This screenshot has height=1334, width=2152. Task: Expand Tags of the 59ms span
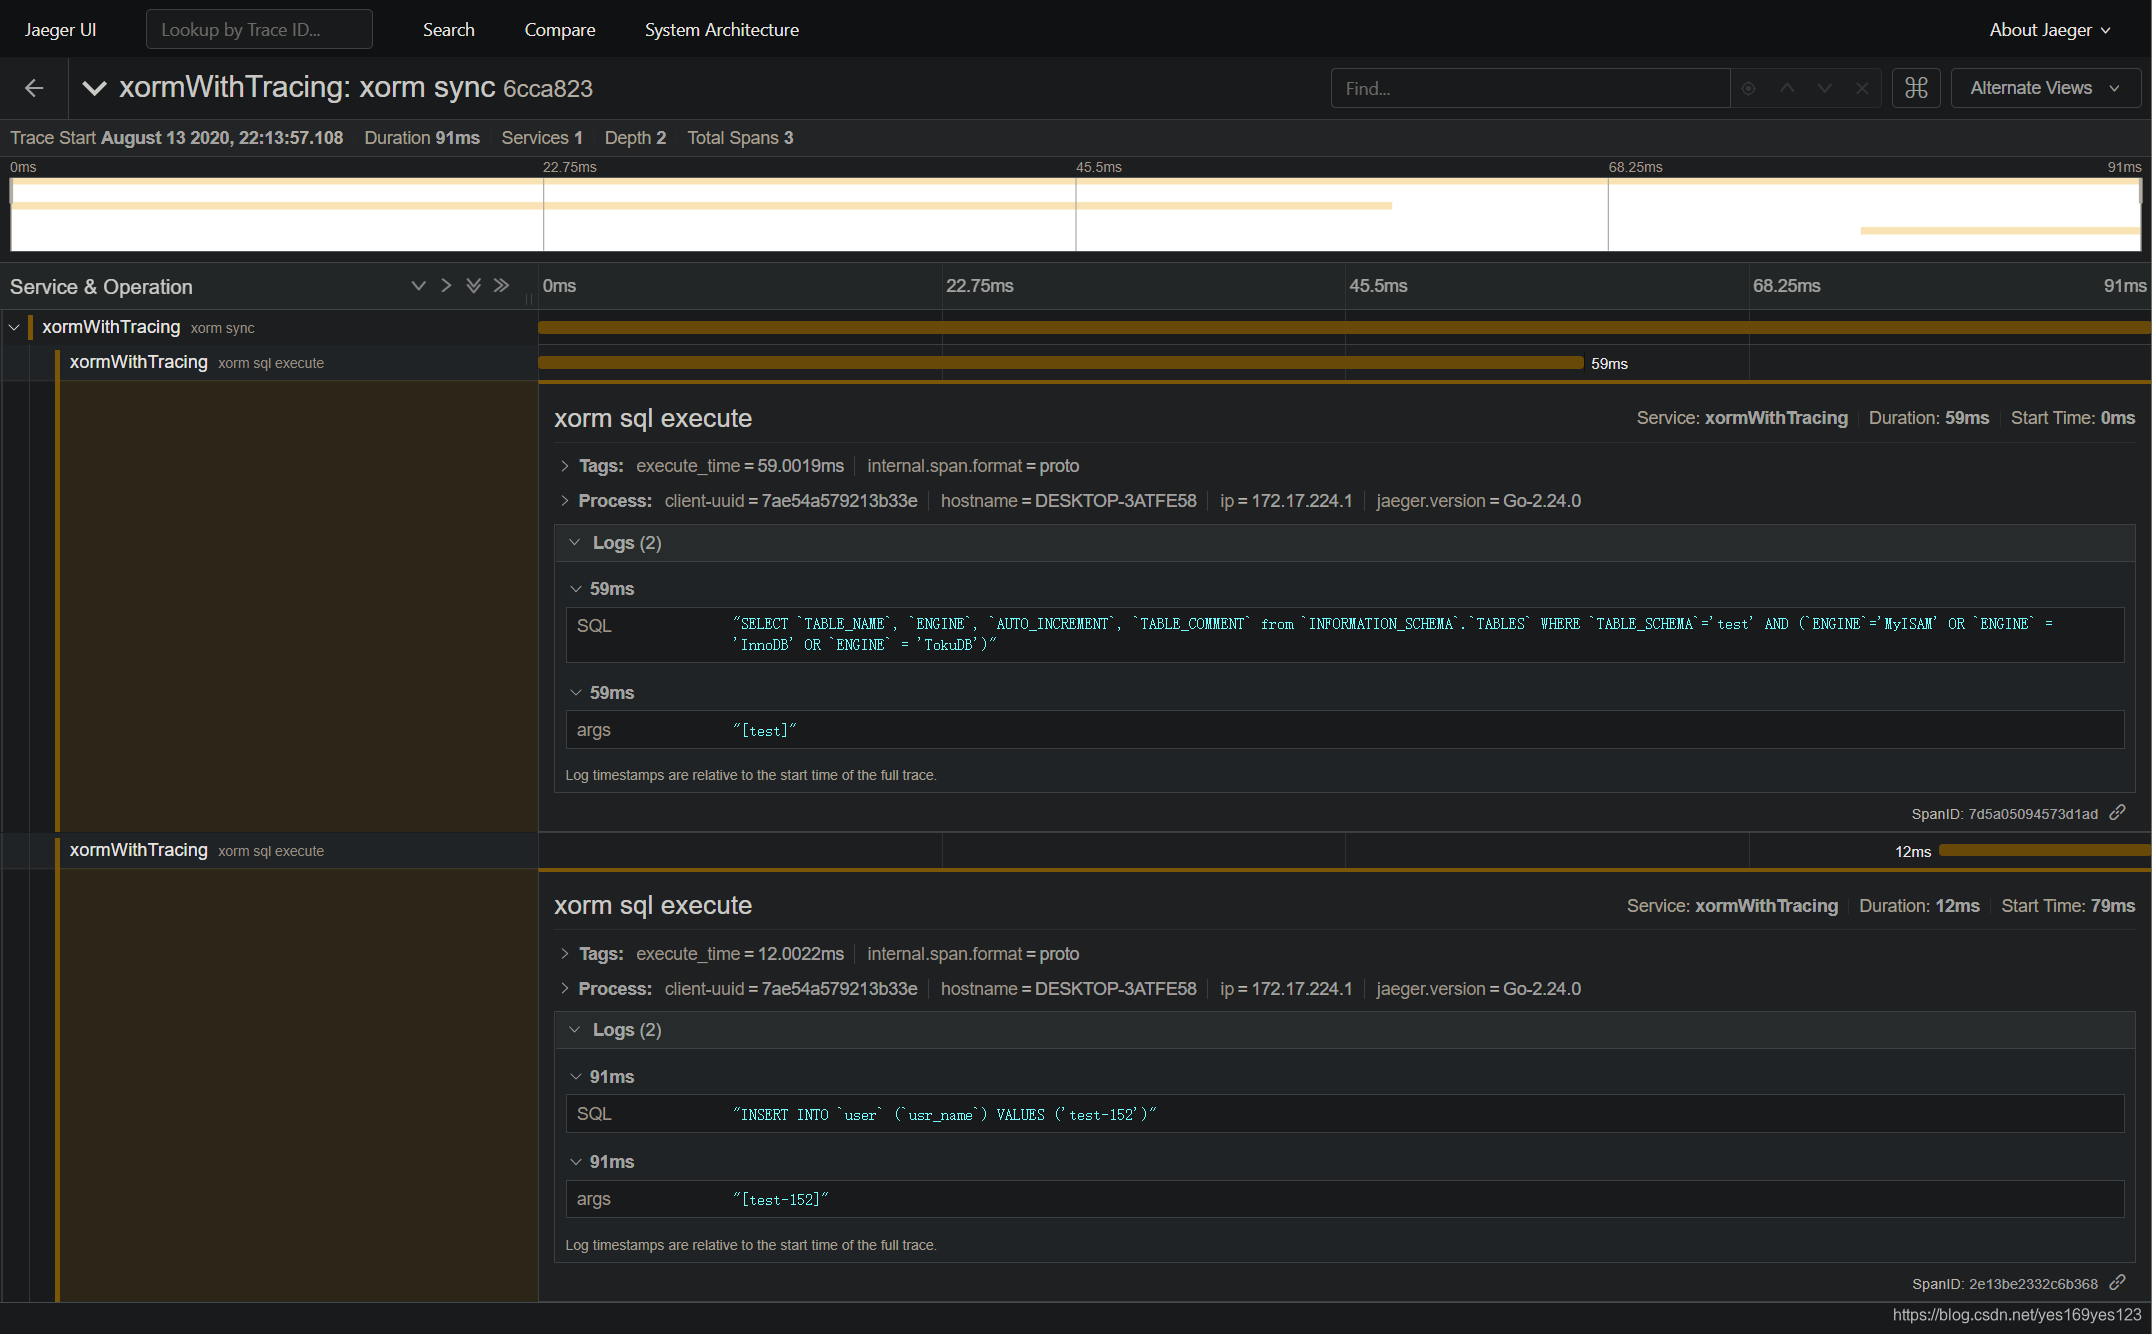tap(564, 466)
